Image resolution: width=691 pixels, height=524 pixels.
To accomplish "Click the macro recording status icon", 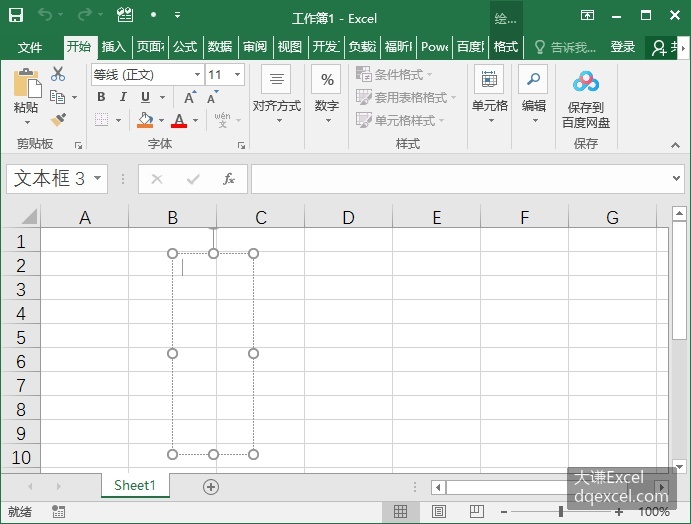I will click(x=58, y=512).
